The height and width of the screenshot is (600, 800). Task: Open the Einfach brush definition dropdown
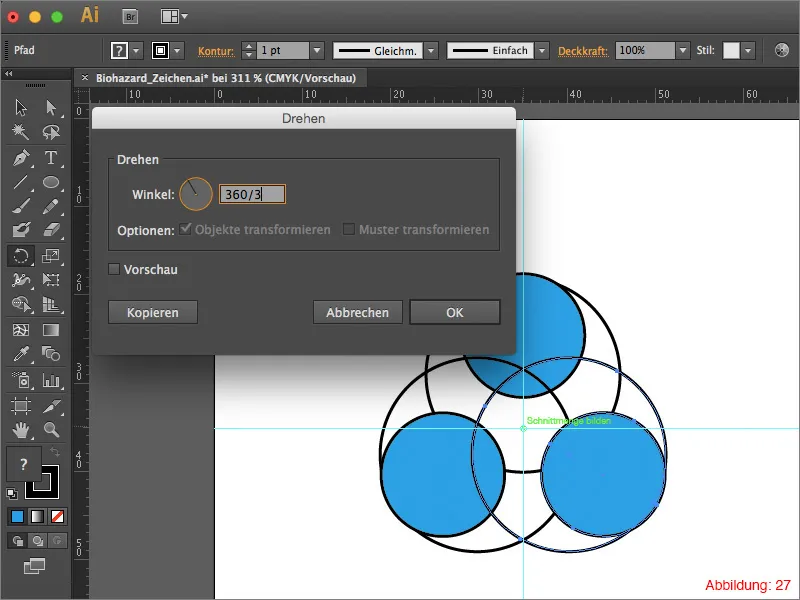coord(542,51)
